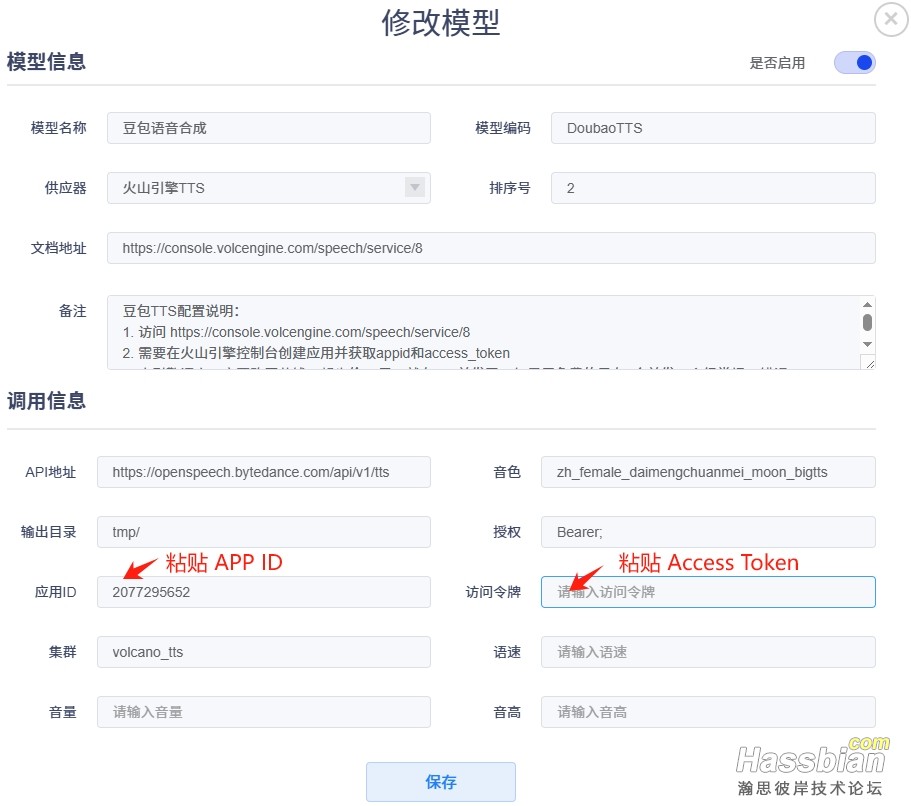Focus the 访问令牌 access token field
Screen dimensions: 911x806
pos(708,592)
